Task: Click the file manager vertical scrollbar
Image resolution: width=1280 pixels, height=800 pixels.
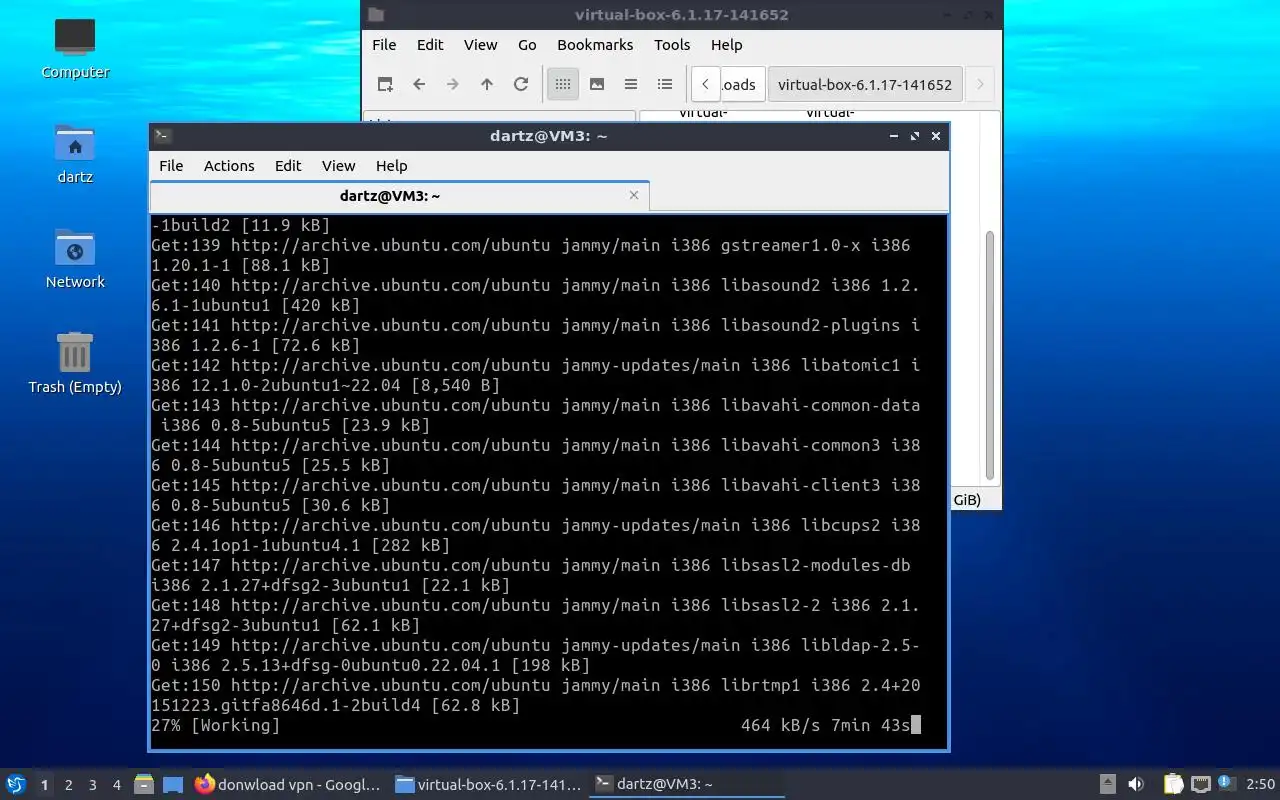Action: [x=990, y=355]
